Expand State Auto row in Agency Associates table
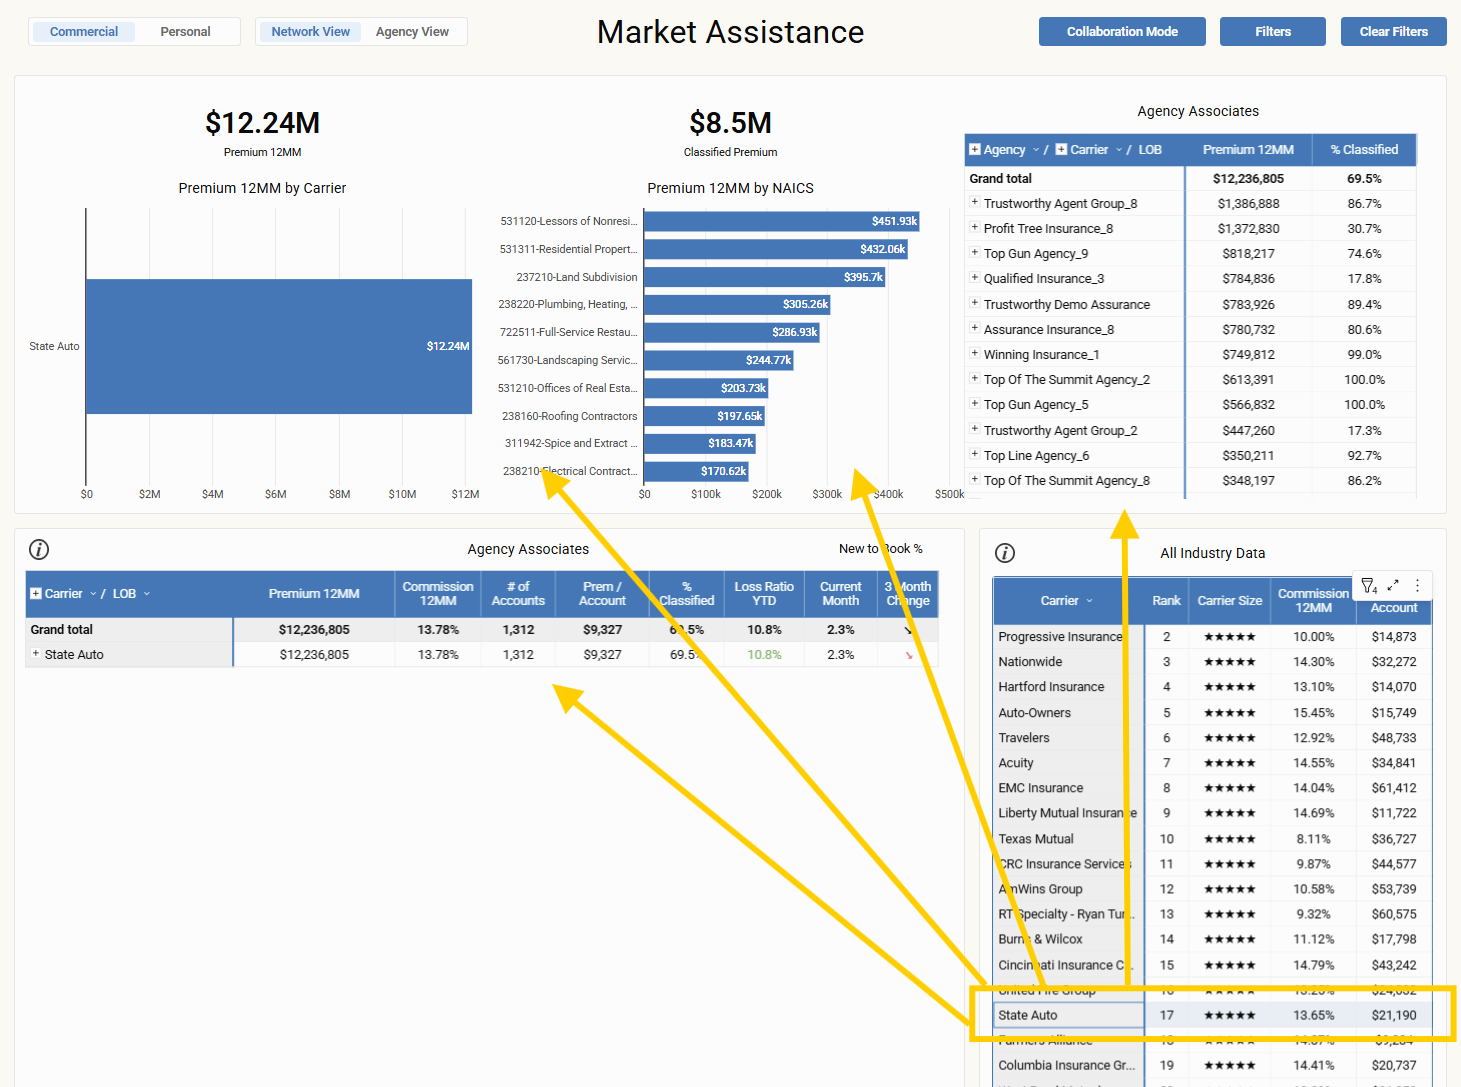 [36, 654]
